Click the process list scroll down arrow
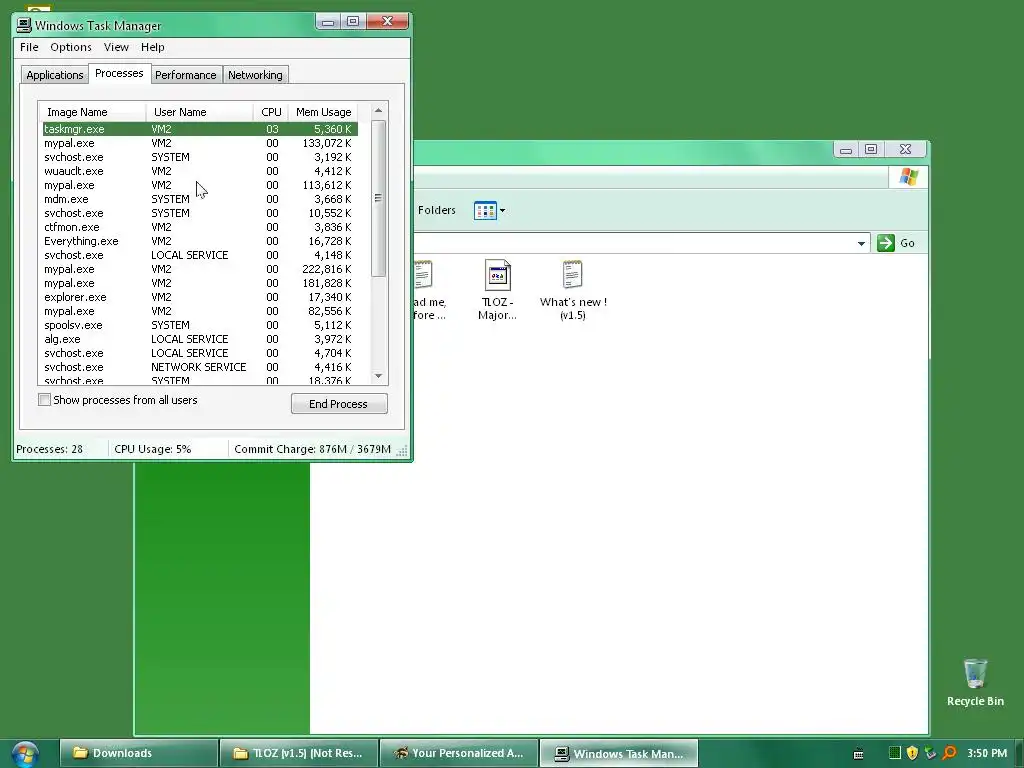The width and height of the screenshot is (1024, 768). pos(378,376)
